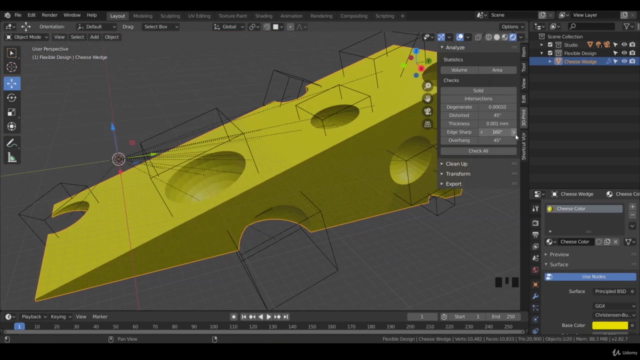Jump to the timeline end frame
This screenshot has width=640, height=360.
tap(286, 317)
